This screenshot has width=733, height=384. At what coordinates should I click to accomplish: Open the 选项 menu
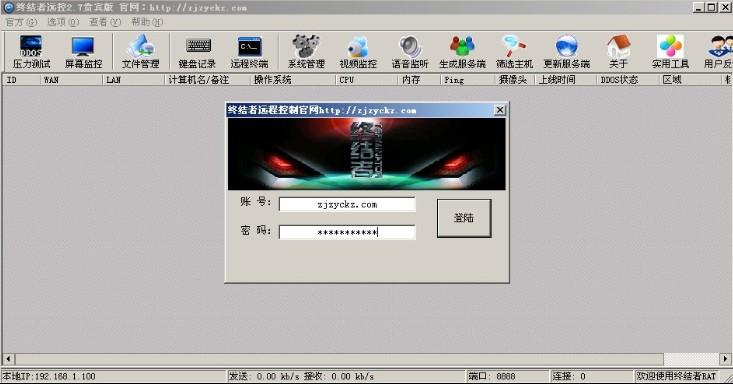coord(63,22)
